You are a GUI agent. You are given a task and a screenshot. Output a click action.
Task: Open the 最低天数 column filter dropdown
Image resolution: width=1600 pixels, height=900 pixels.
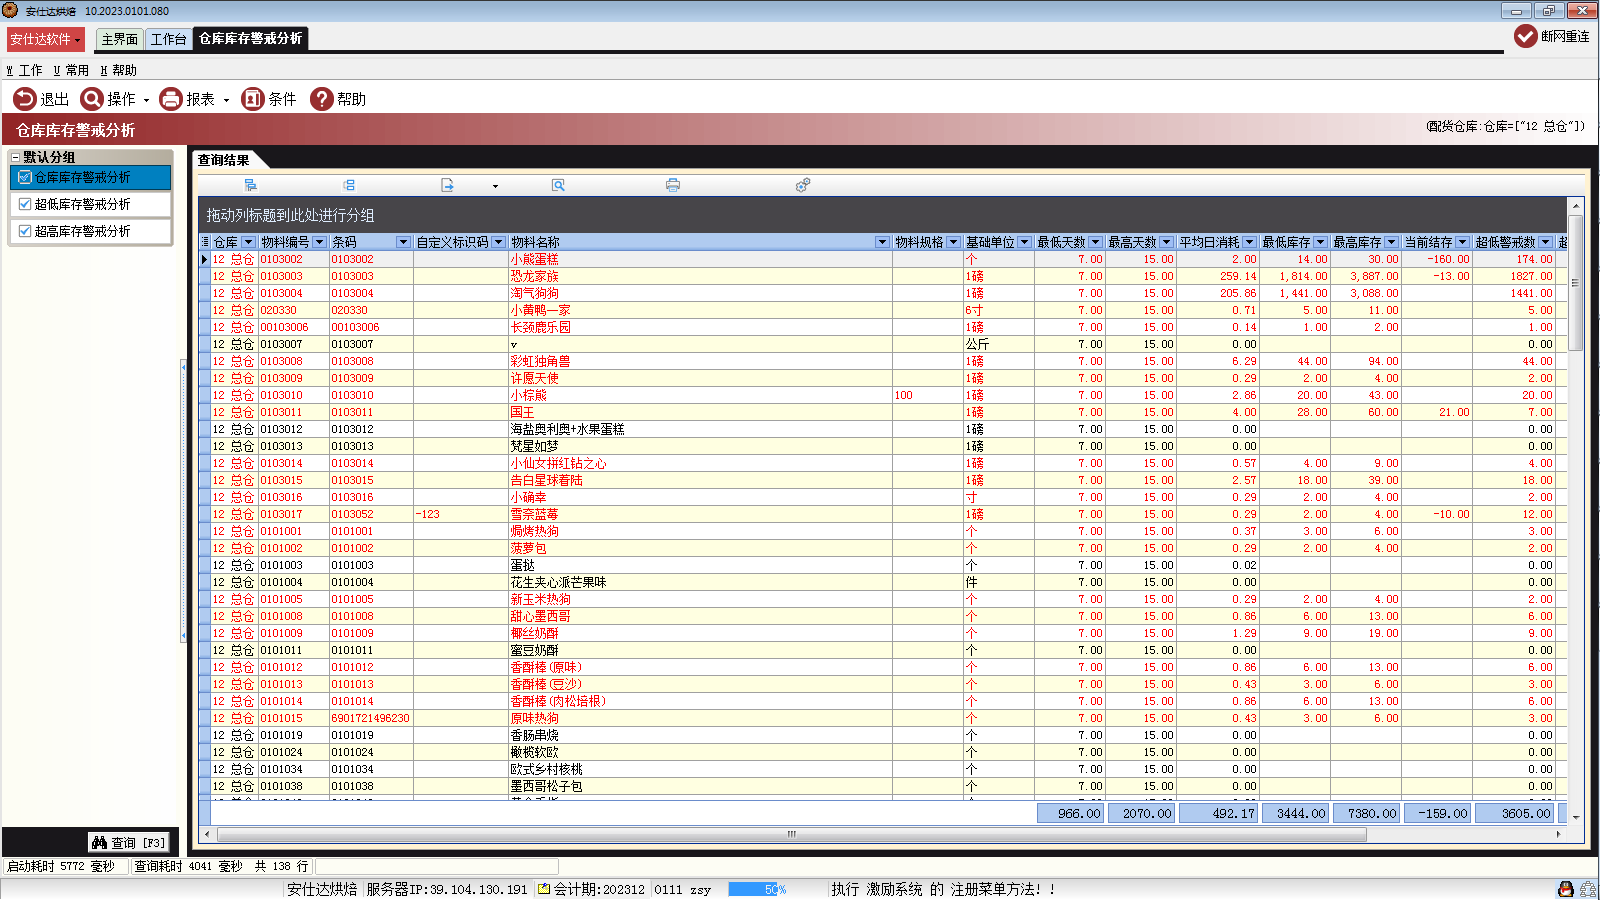click(x=1095, y=242)
